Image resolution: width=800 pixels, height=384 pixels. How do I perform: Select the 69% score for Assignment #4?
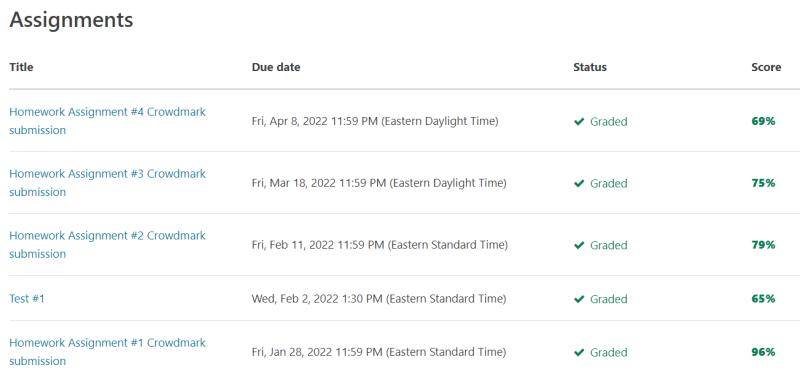(x=763, y=121)
